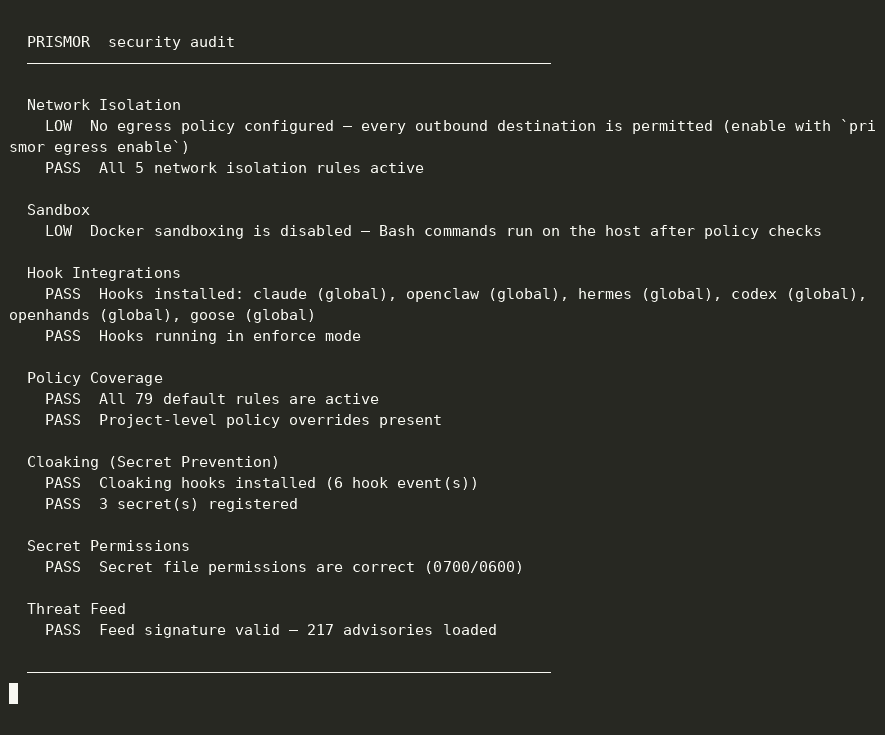
Task: Click the Docker sandboxing disabled warning
Action: (x=433, y=231)
